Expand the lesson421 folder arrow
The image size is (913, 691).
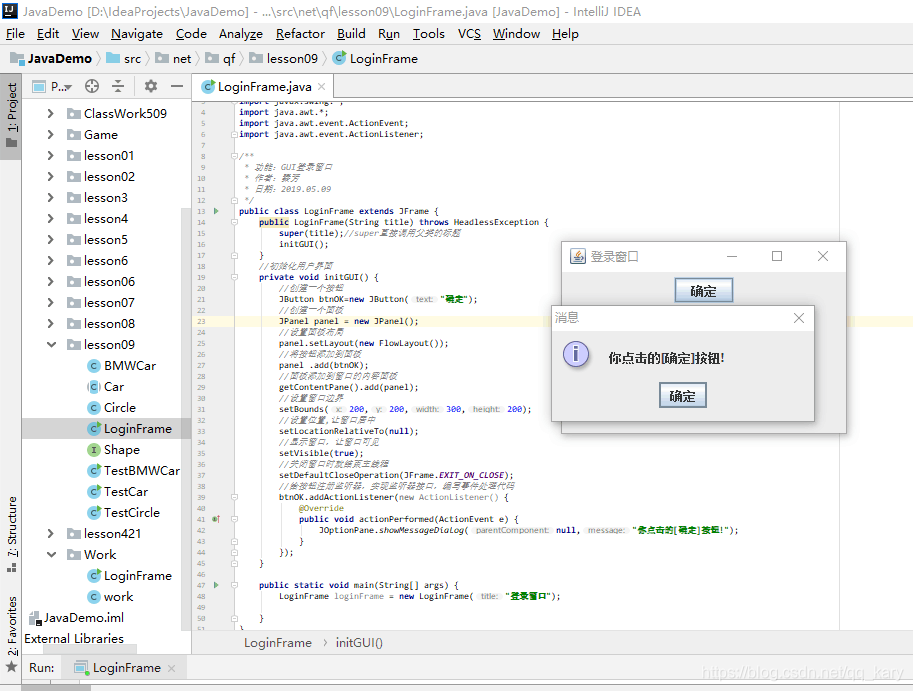(51, 534)
